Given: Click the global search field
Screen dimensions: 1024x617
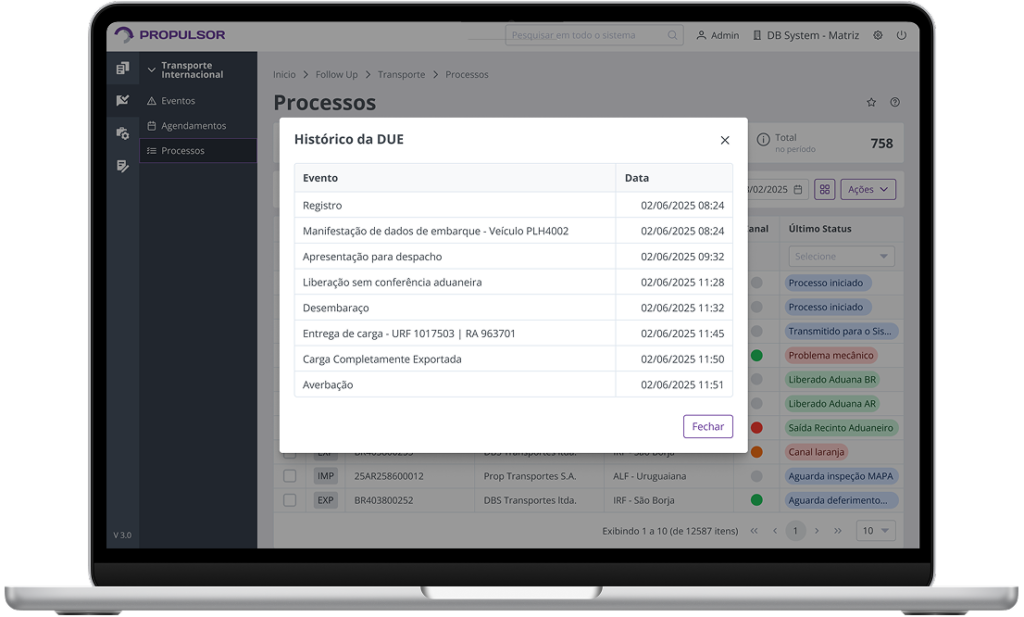Looking at the screenshot, I should [588, 35].
